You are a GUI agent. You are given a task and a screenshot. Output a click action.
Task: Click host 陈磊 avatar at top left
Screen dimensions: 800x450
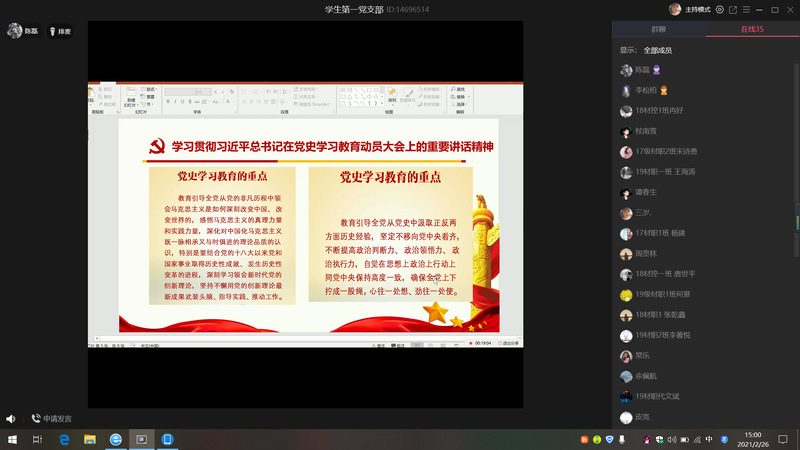(15, 30)
